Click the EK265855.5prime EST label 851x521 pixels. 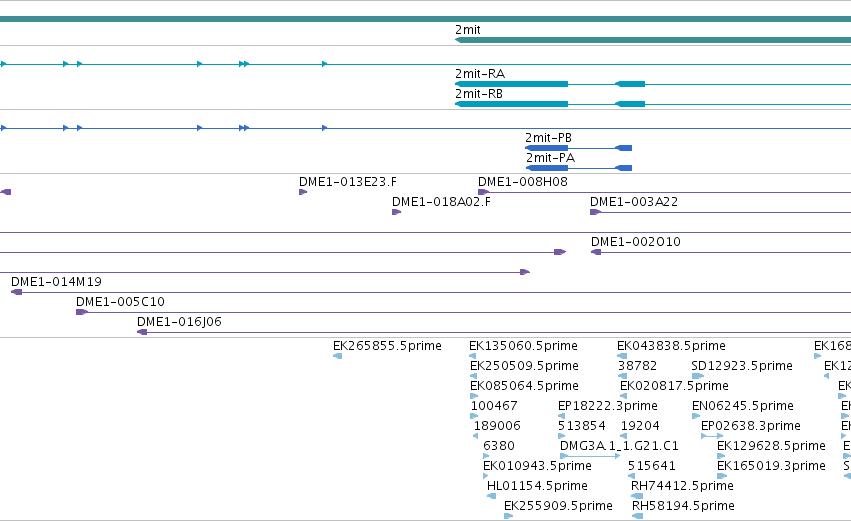[388, 346]
